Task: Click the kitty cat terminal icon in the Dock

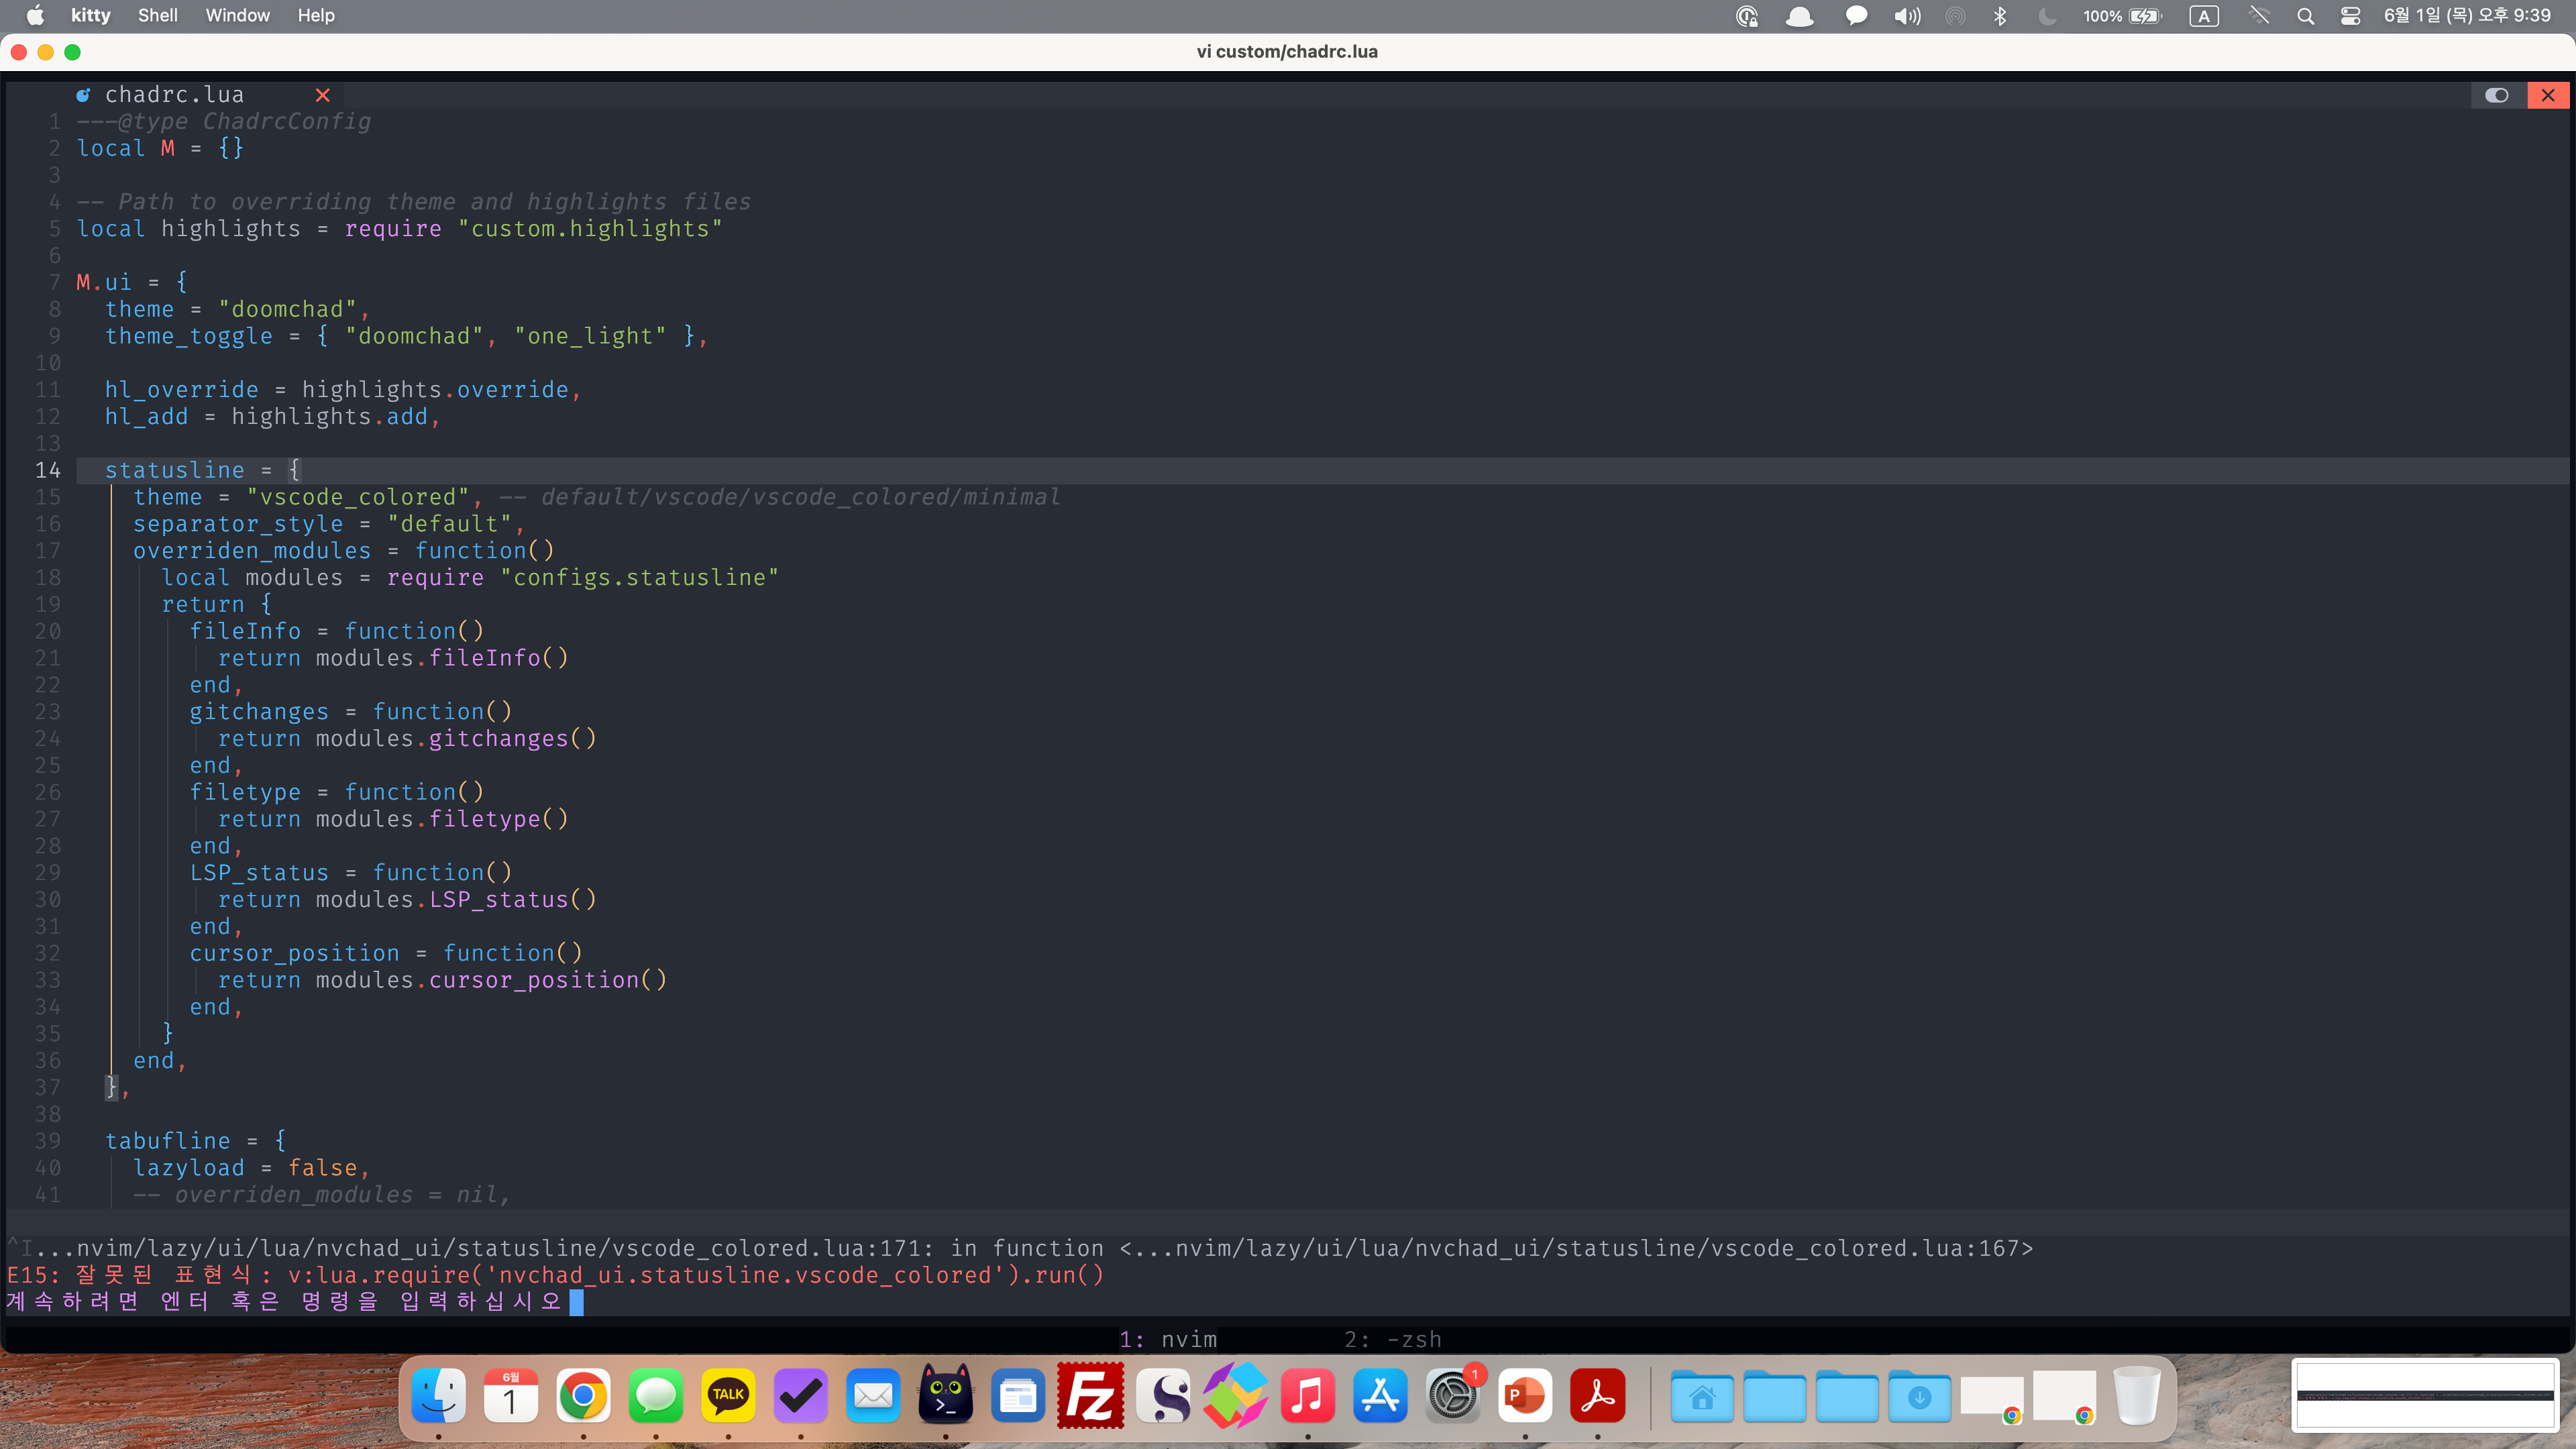Action: [945, 1397]
